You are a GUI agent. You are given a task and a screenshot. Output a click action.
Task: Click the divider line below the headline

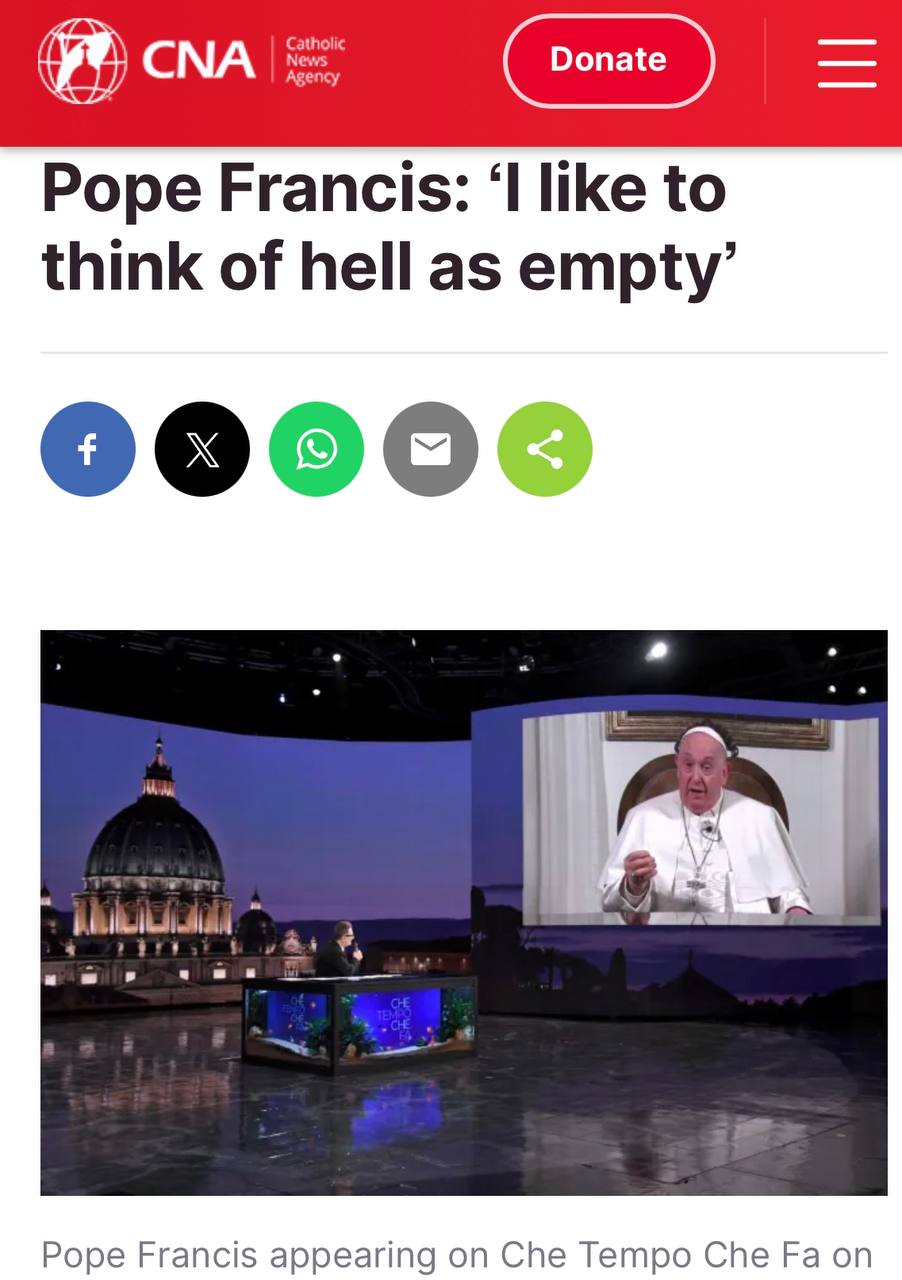click(464, 352)
